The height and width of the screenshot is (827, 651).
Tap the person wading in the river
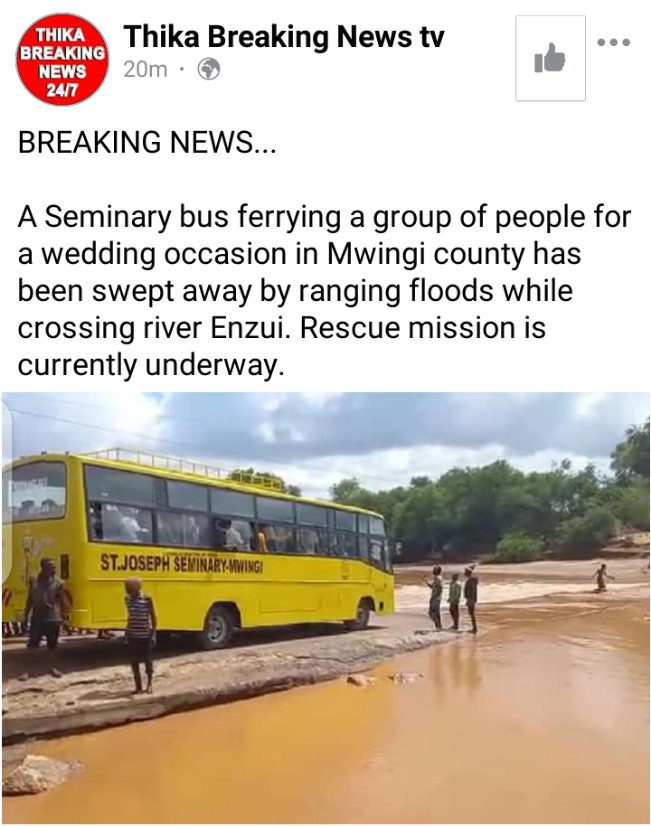coord(601,578)
